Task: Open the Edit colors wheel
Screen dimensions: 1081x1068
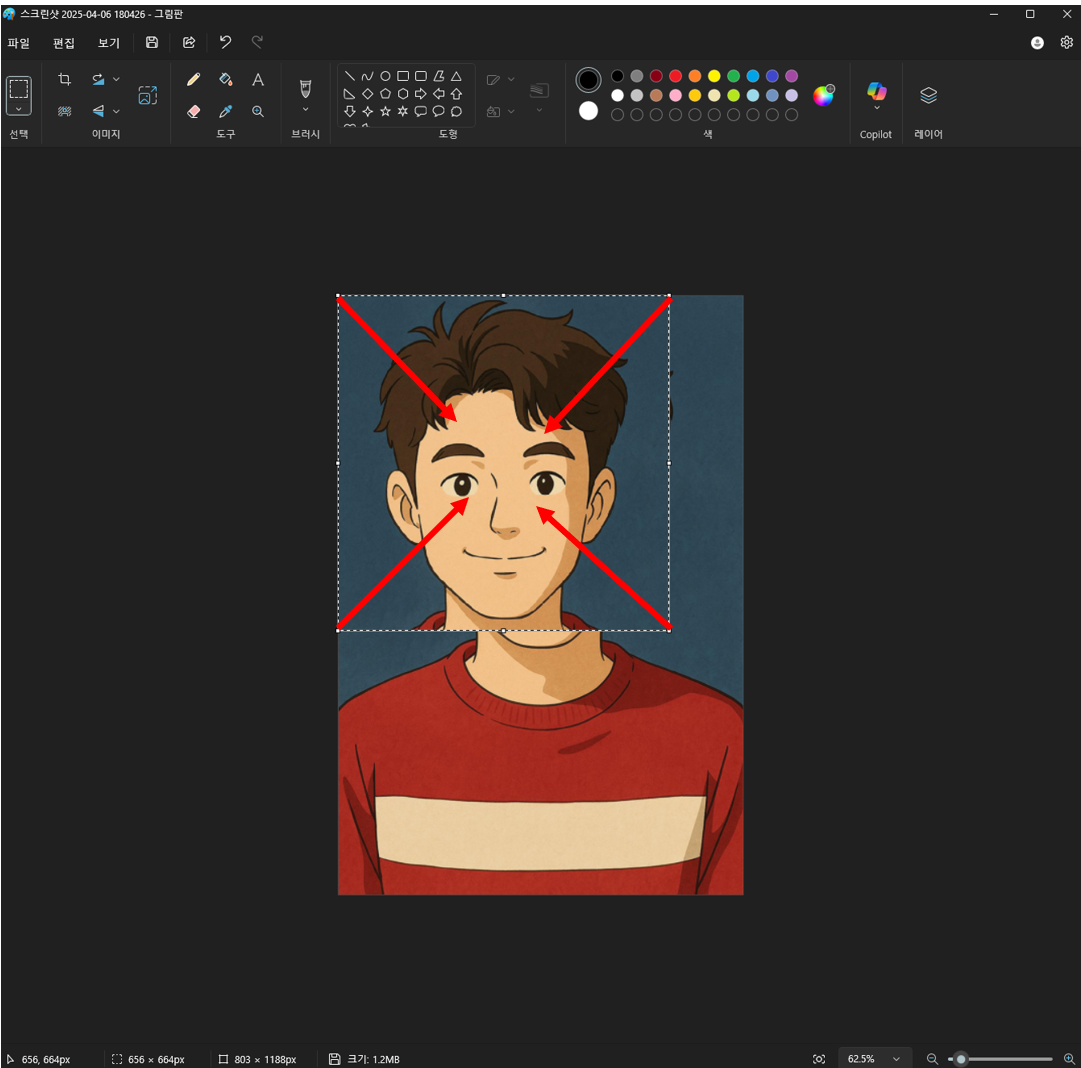Action: (823, 95)
